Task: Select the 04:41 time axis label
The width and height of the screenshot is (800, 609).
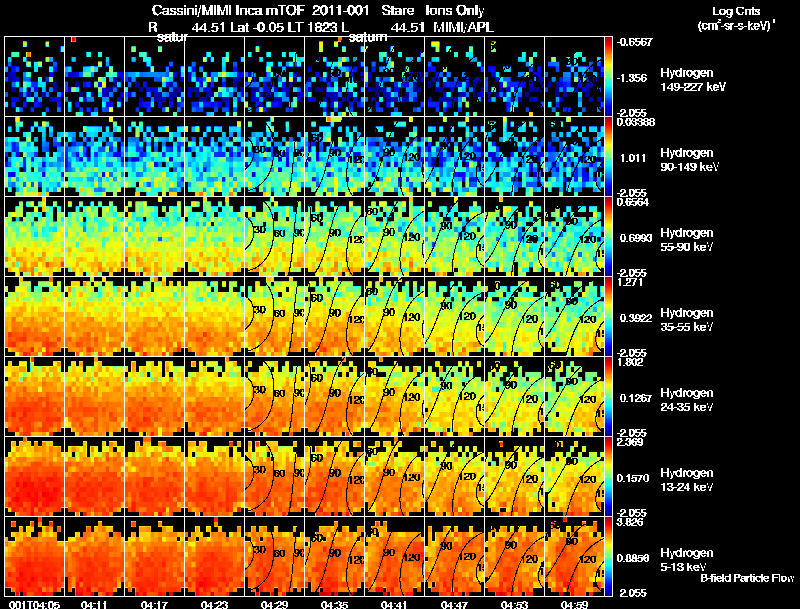Action: [394, 604]
